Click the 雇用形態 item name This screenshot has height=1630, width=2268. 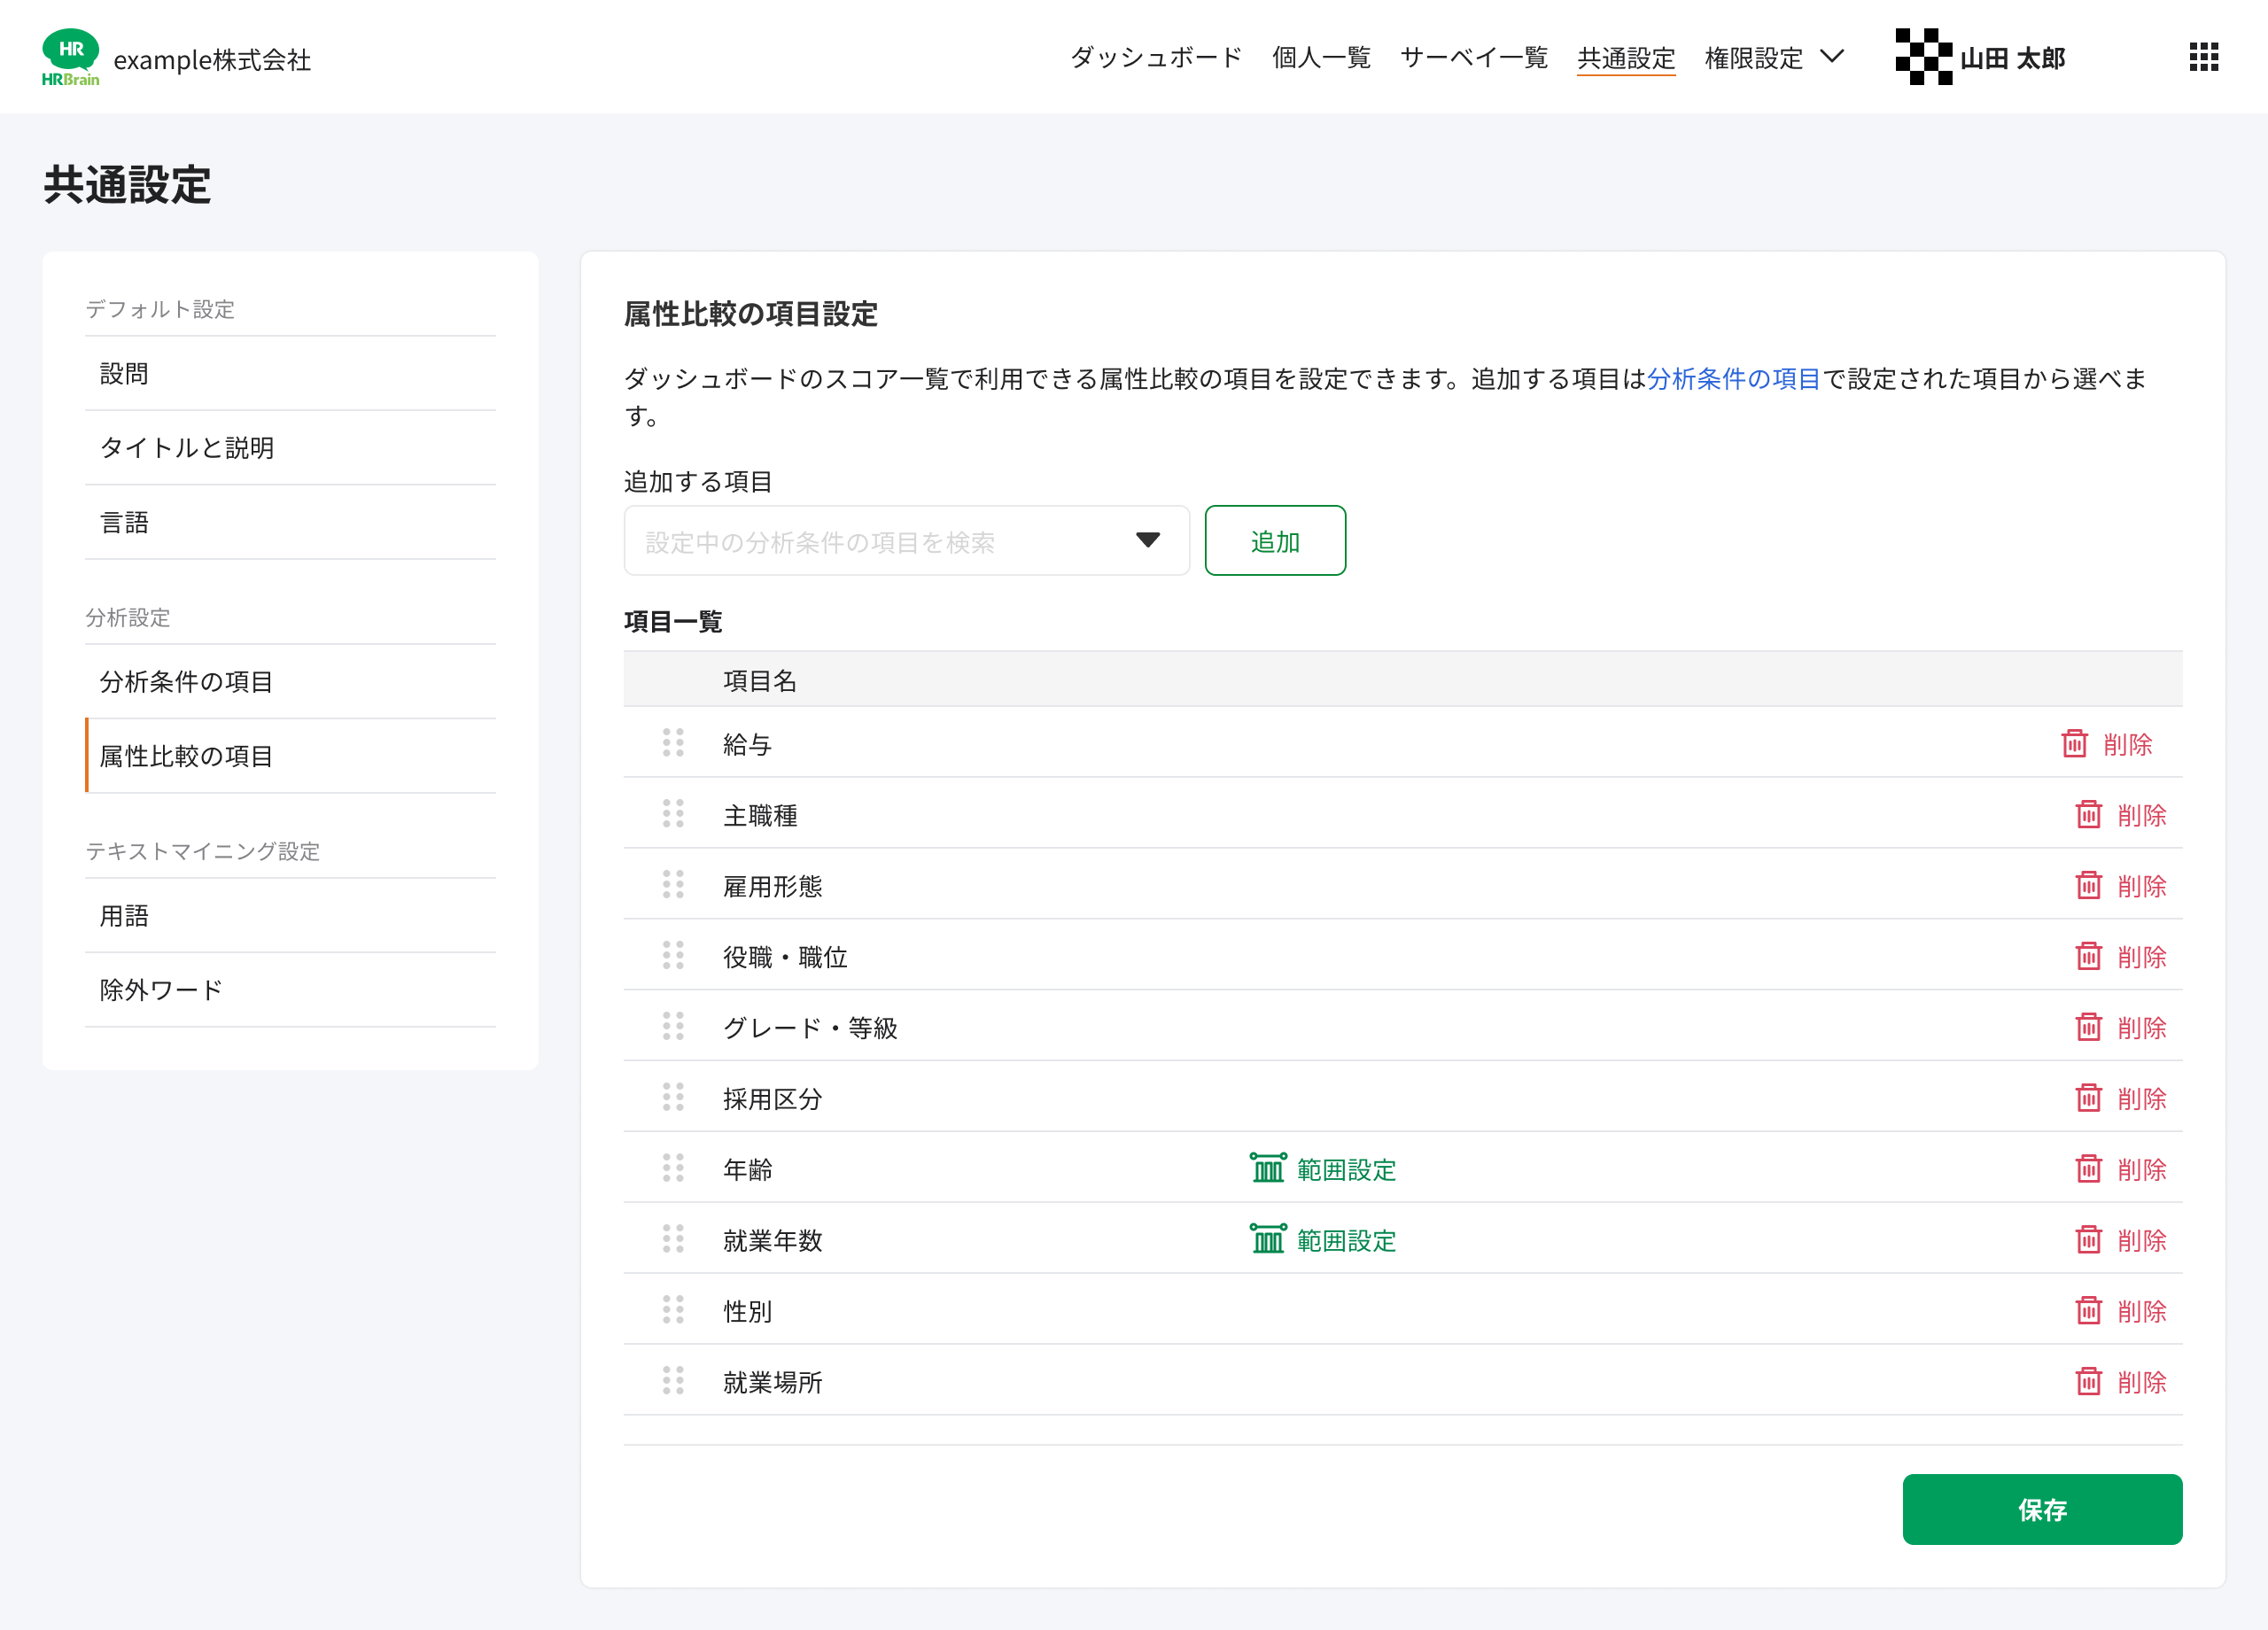point(772,886)
